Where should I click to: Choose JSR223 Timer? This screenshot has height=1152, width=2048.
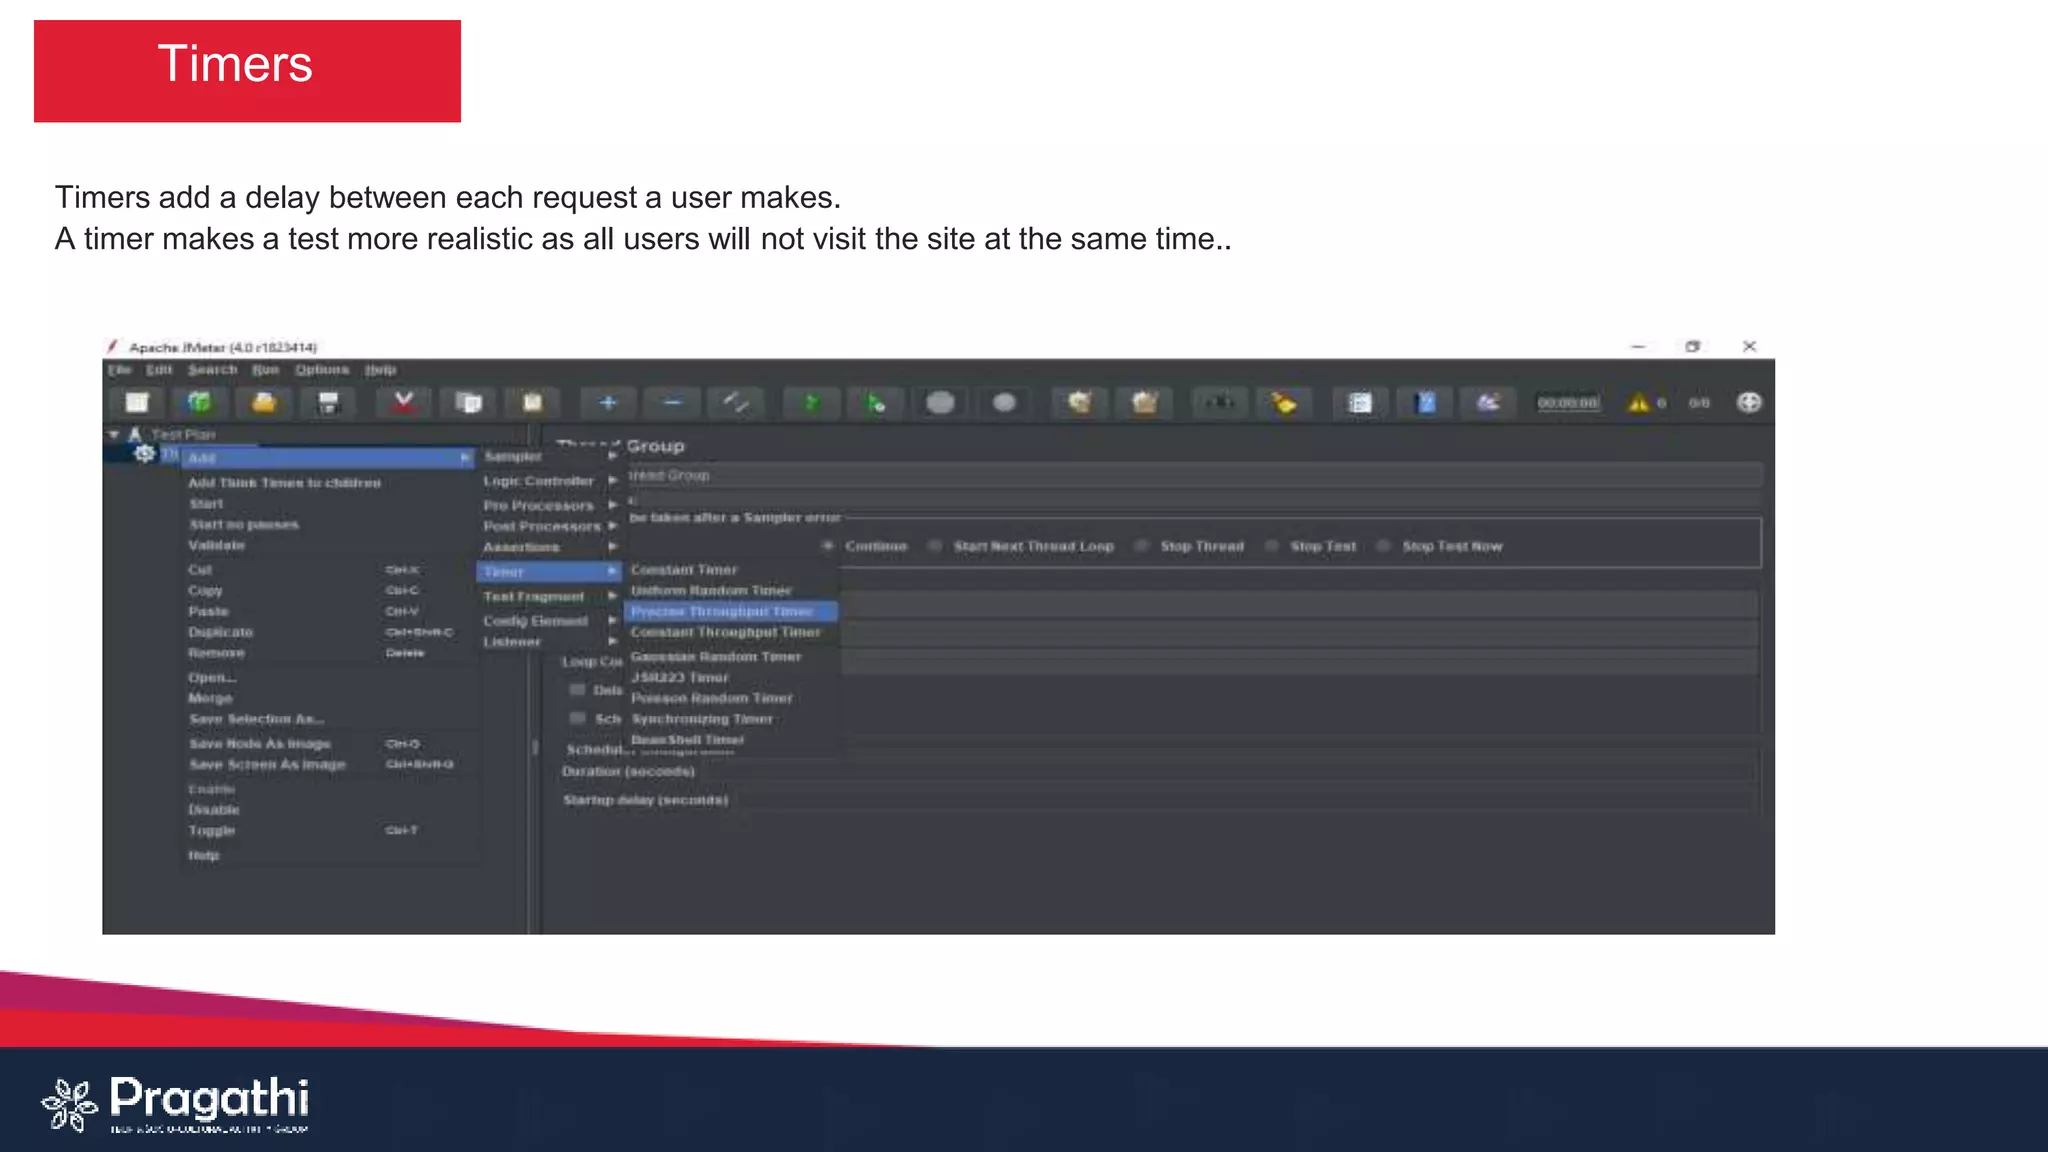[732, 677]
